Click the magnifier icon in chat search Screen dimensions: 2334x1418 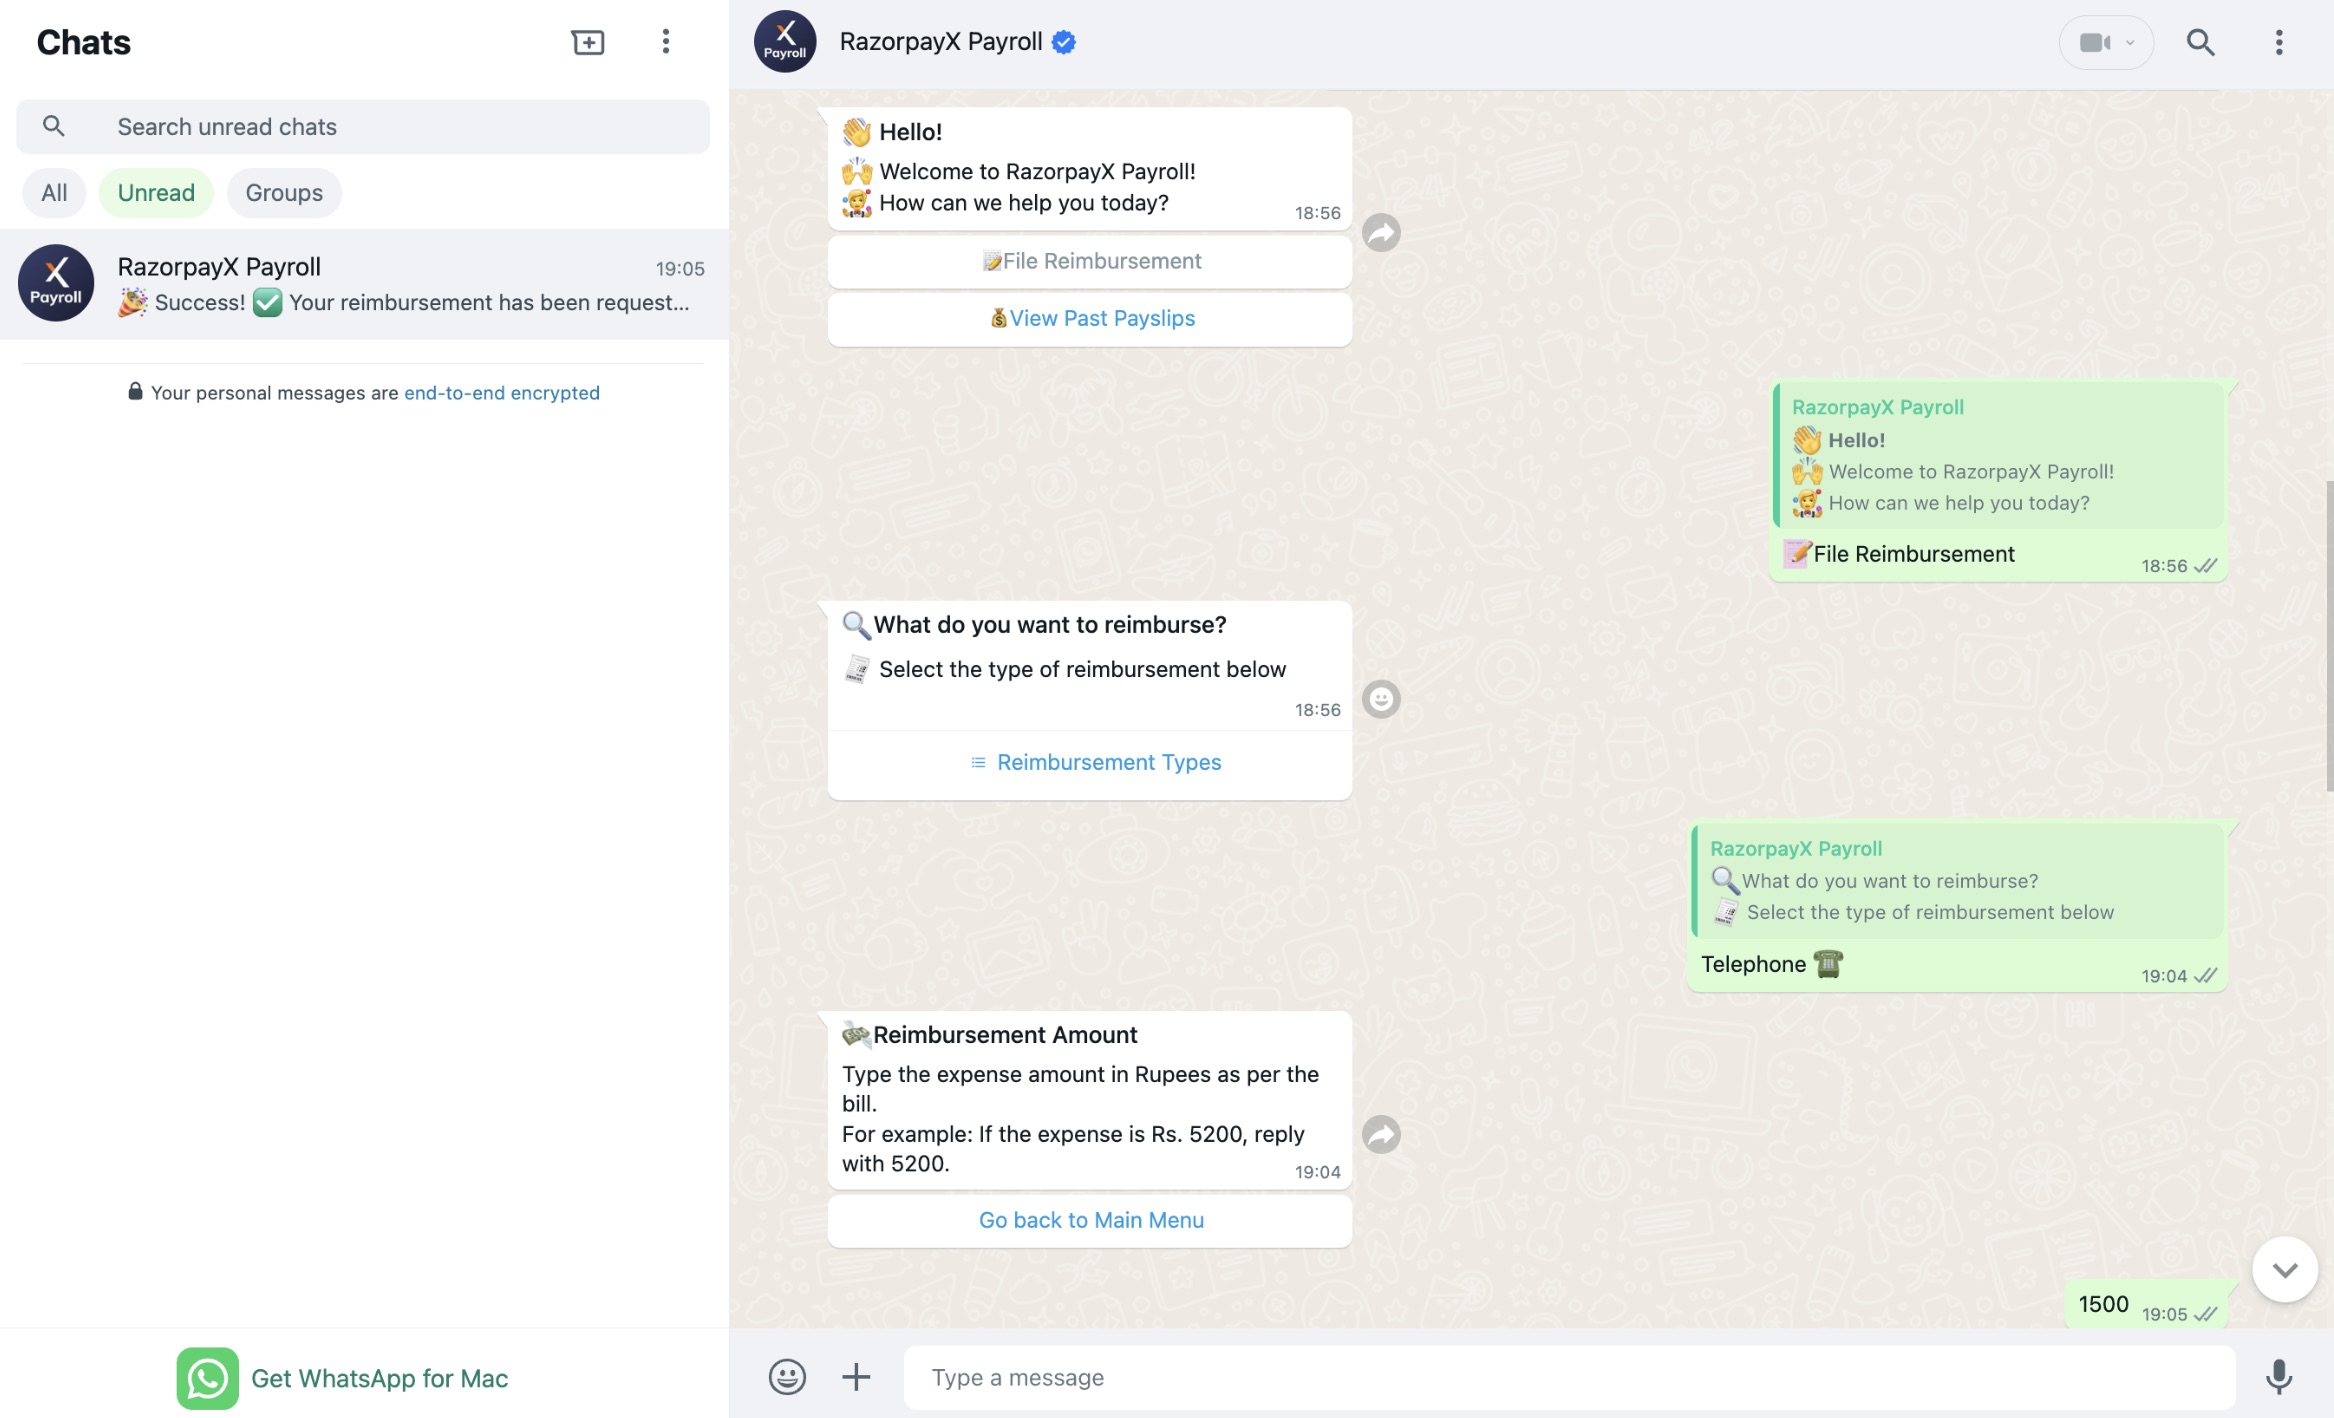coord(54,126)
